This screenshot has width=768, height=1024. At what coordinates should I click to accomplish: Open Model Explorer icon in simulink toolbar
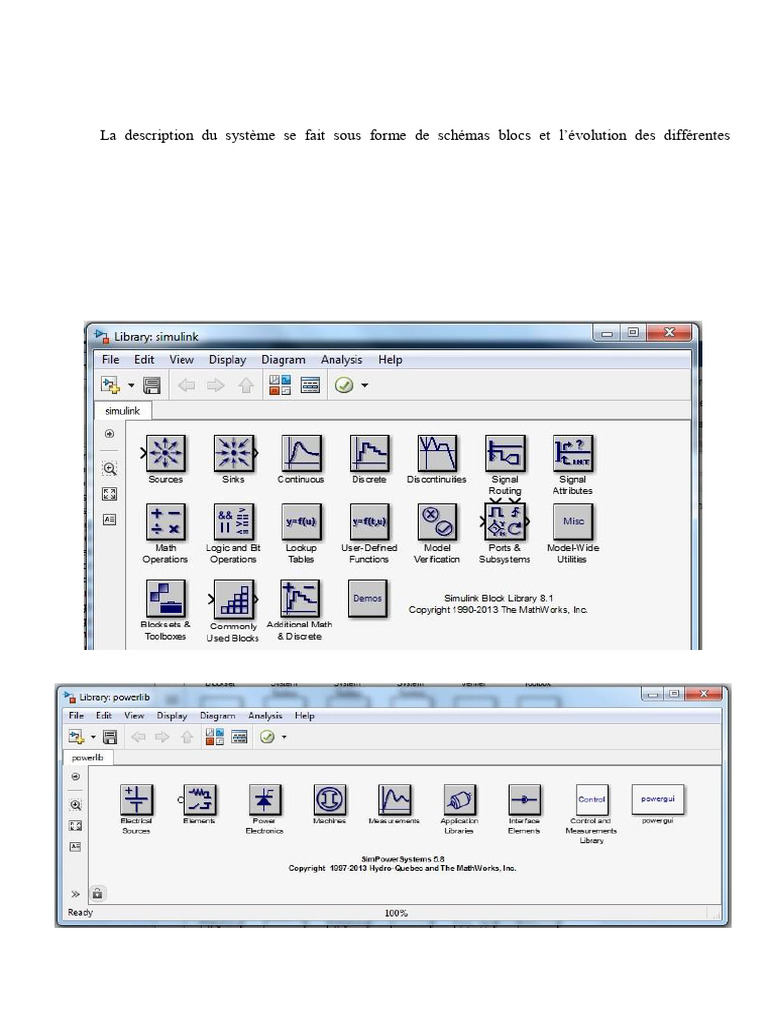tap(310, 385)
